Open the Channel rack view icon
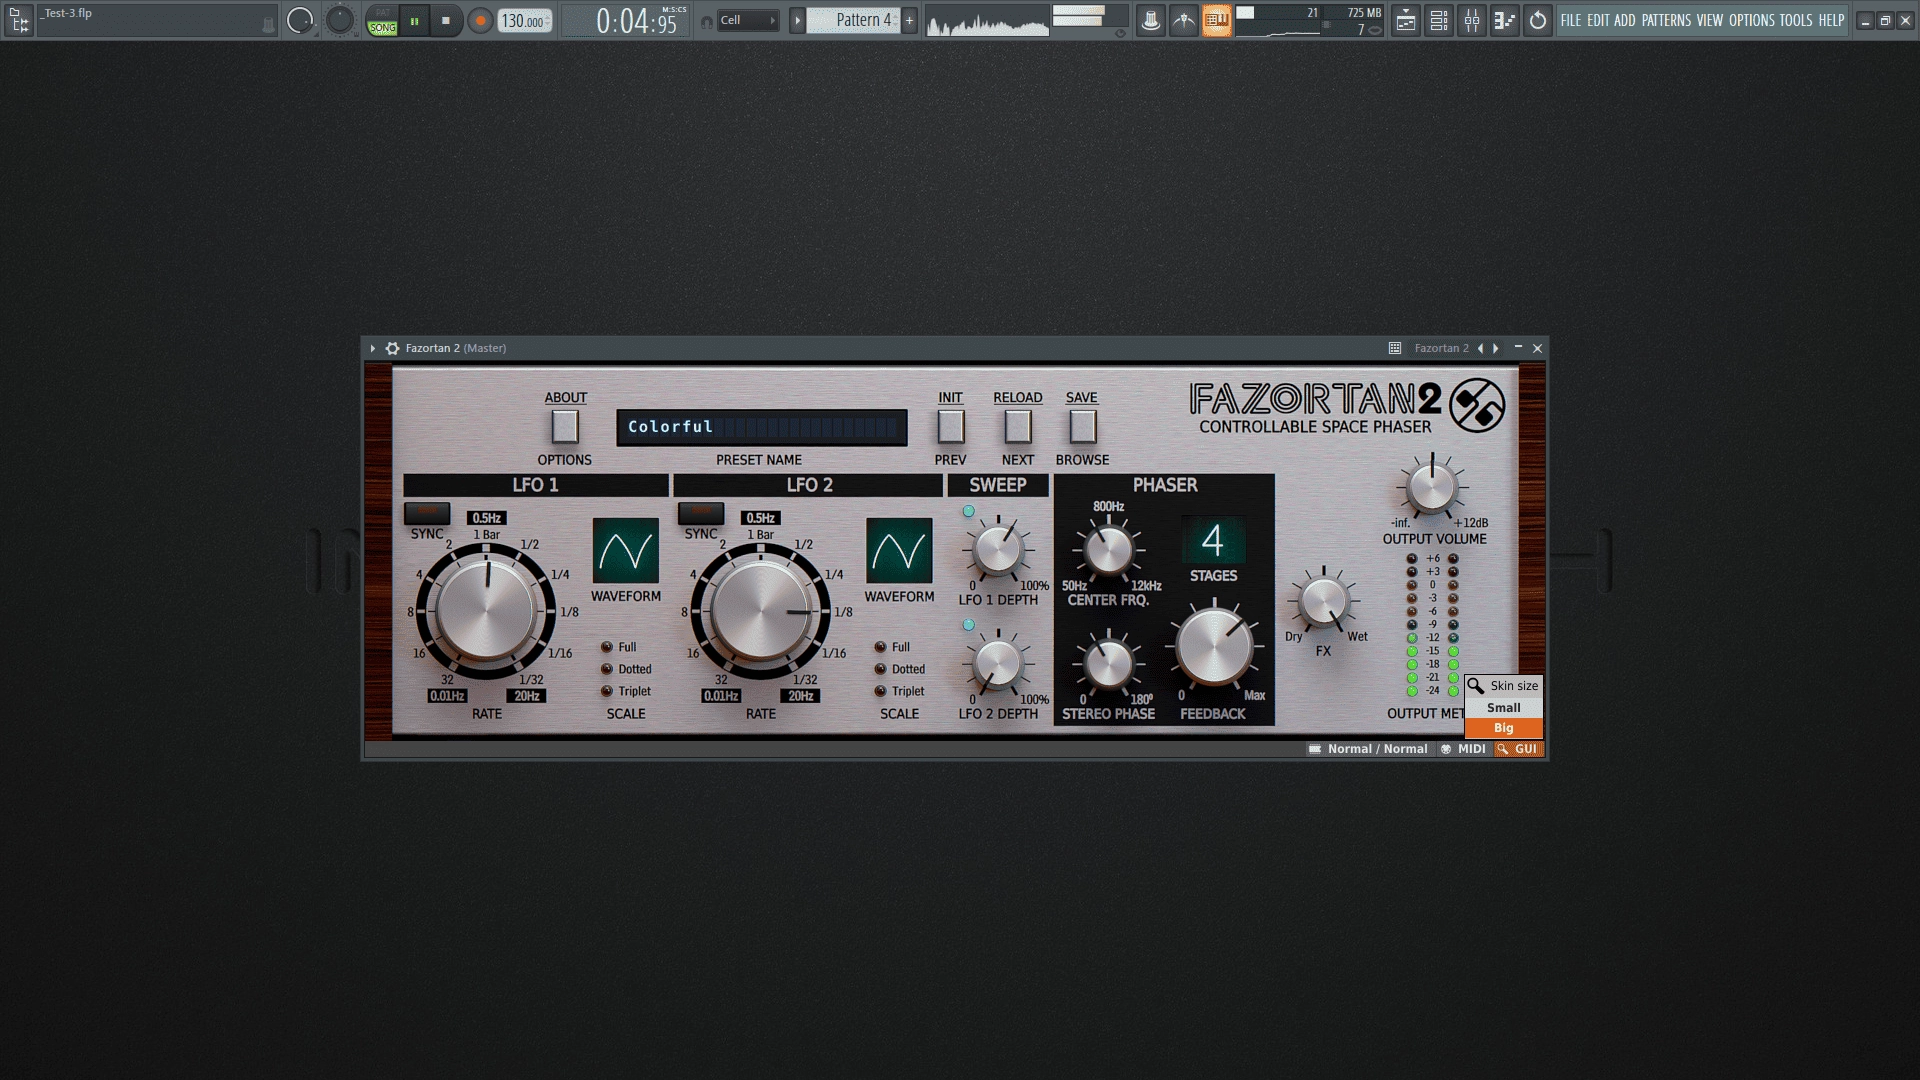Image resolution: width=1920 pixels, height=1080 pixels. pos(1439,20)
